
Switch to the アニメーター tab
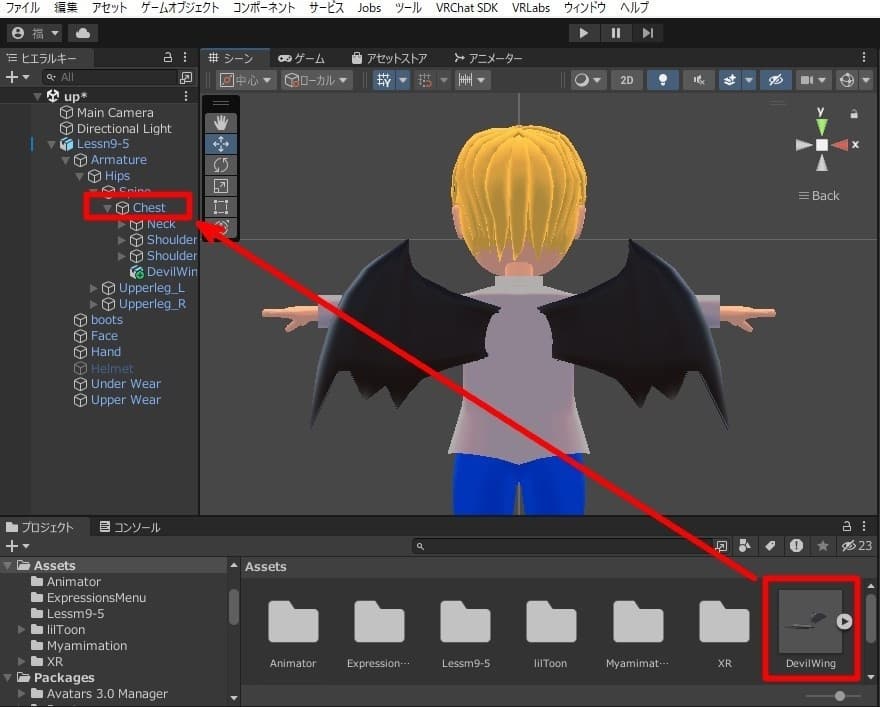click(488, 58)
